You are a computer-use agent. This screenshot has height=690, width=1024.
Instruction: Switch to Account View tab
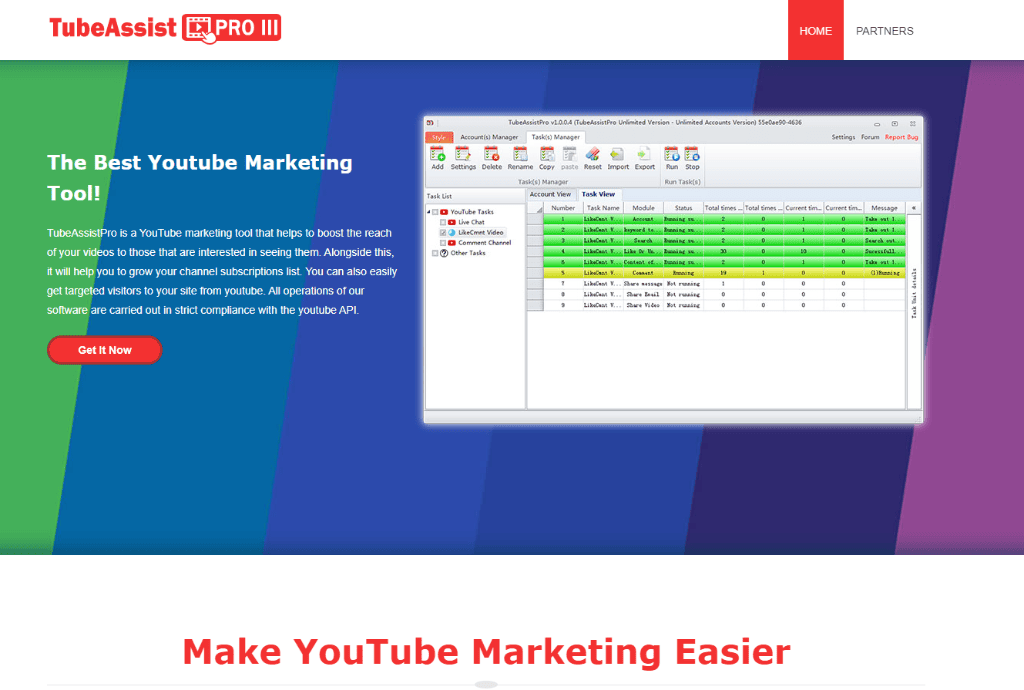point(550,195)
